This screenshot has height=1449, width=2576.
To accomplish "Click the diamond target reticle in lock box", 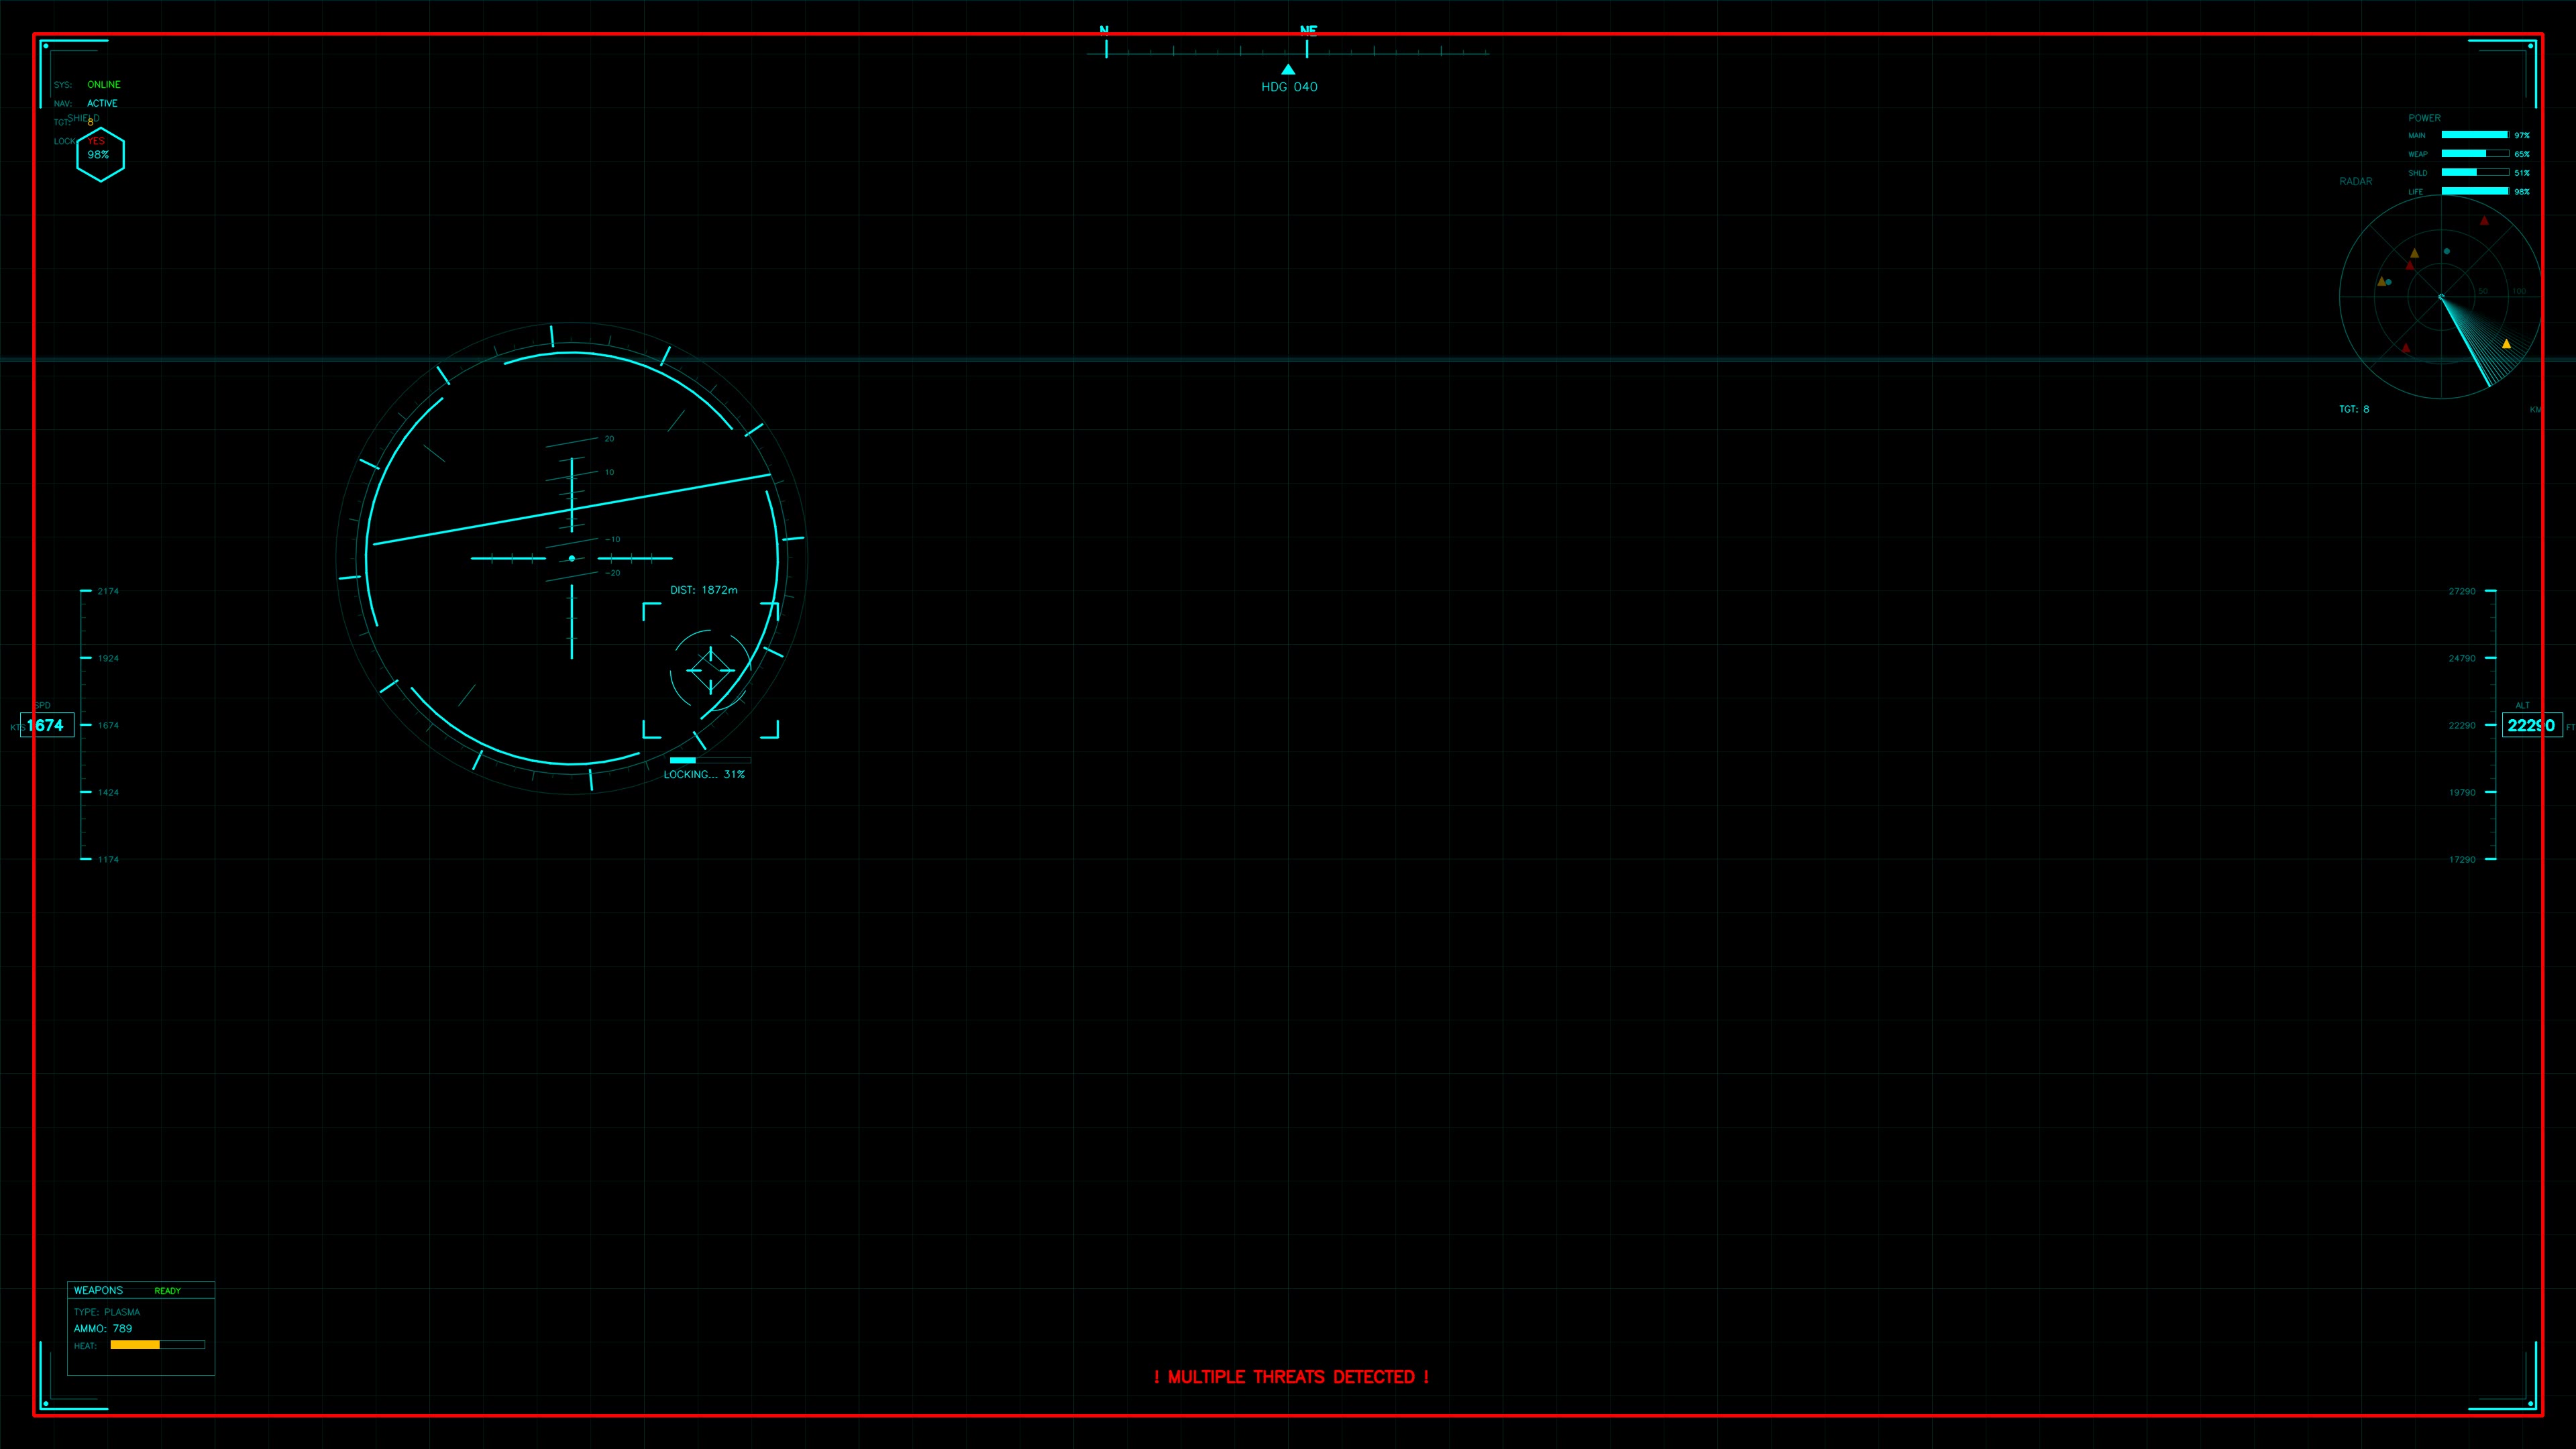I will [x=710, y=670].
